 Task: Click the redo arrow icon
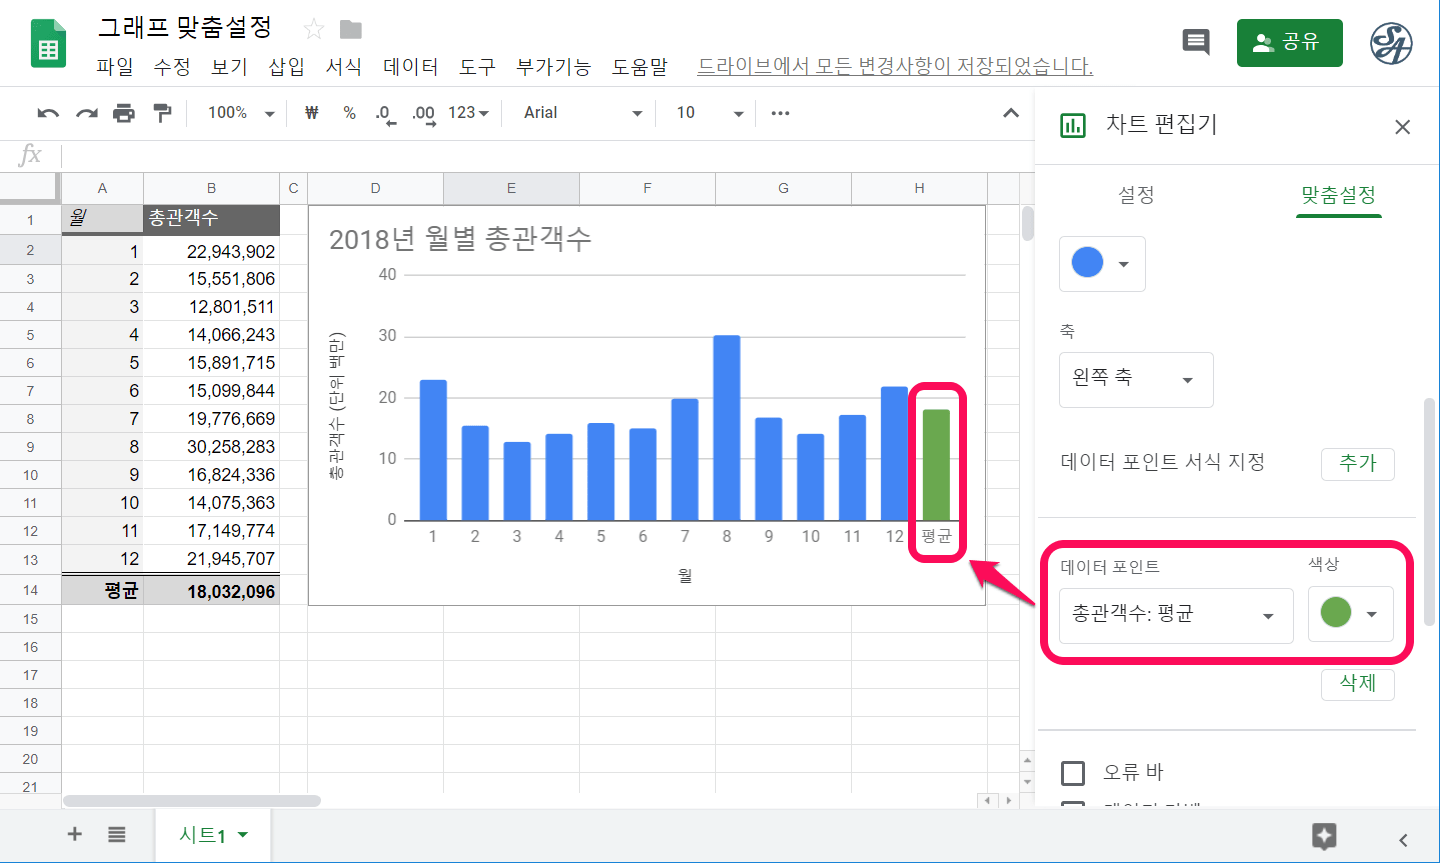[87, 113]
